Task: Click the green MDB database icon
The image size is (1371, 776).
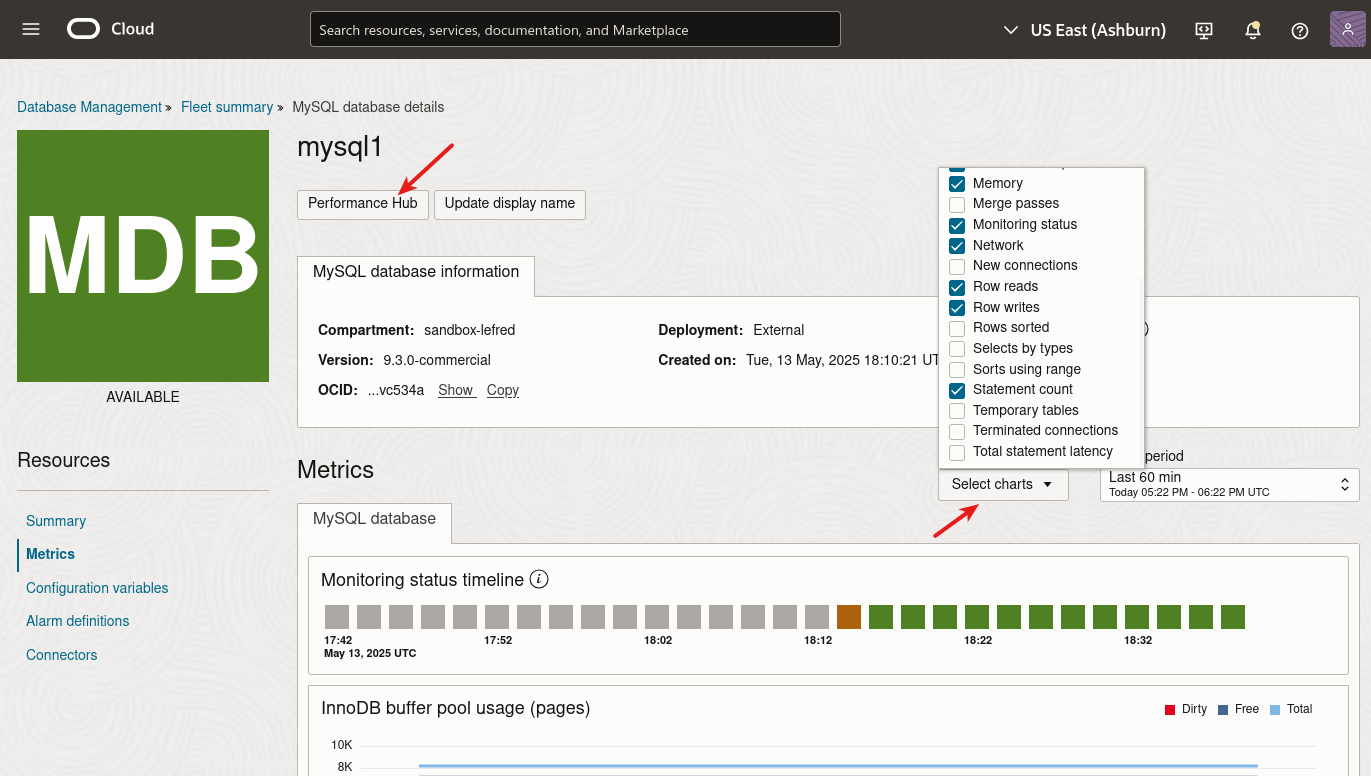Action: (143, 256)
